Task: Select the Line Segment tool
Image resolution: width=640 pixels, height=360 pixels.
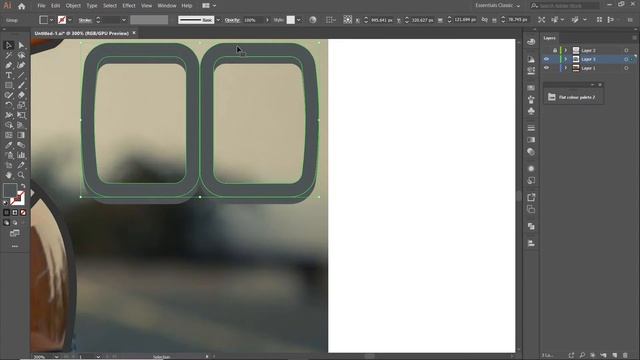Action: pos(21,75)
